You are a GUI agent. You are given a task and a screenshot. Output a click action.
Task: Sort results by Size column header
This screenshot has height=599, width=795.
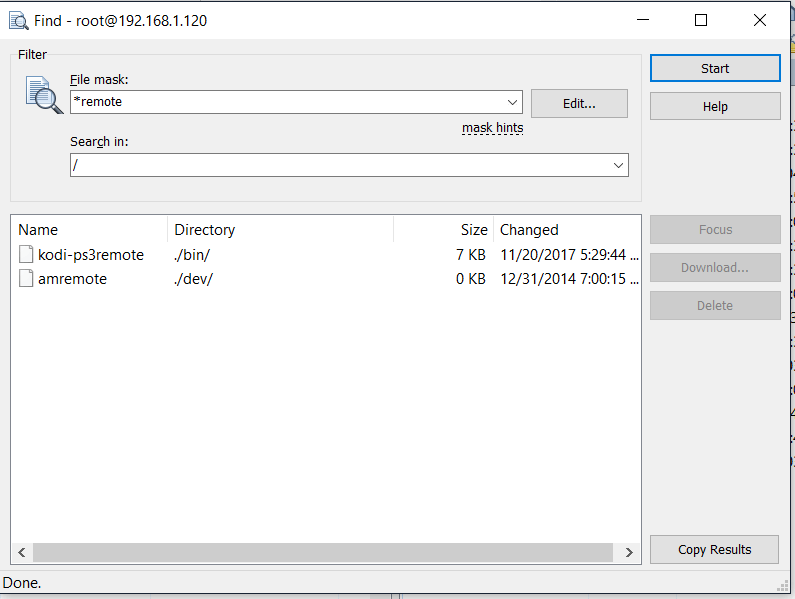click(x=445, y=230)
